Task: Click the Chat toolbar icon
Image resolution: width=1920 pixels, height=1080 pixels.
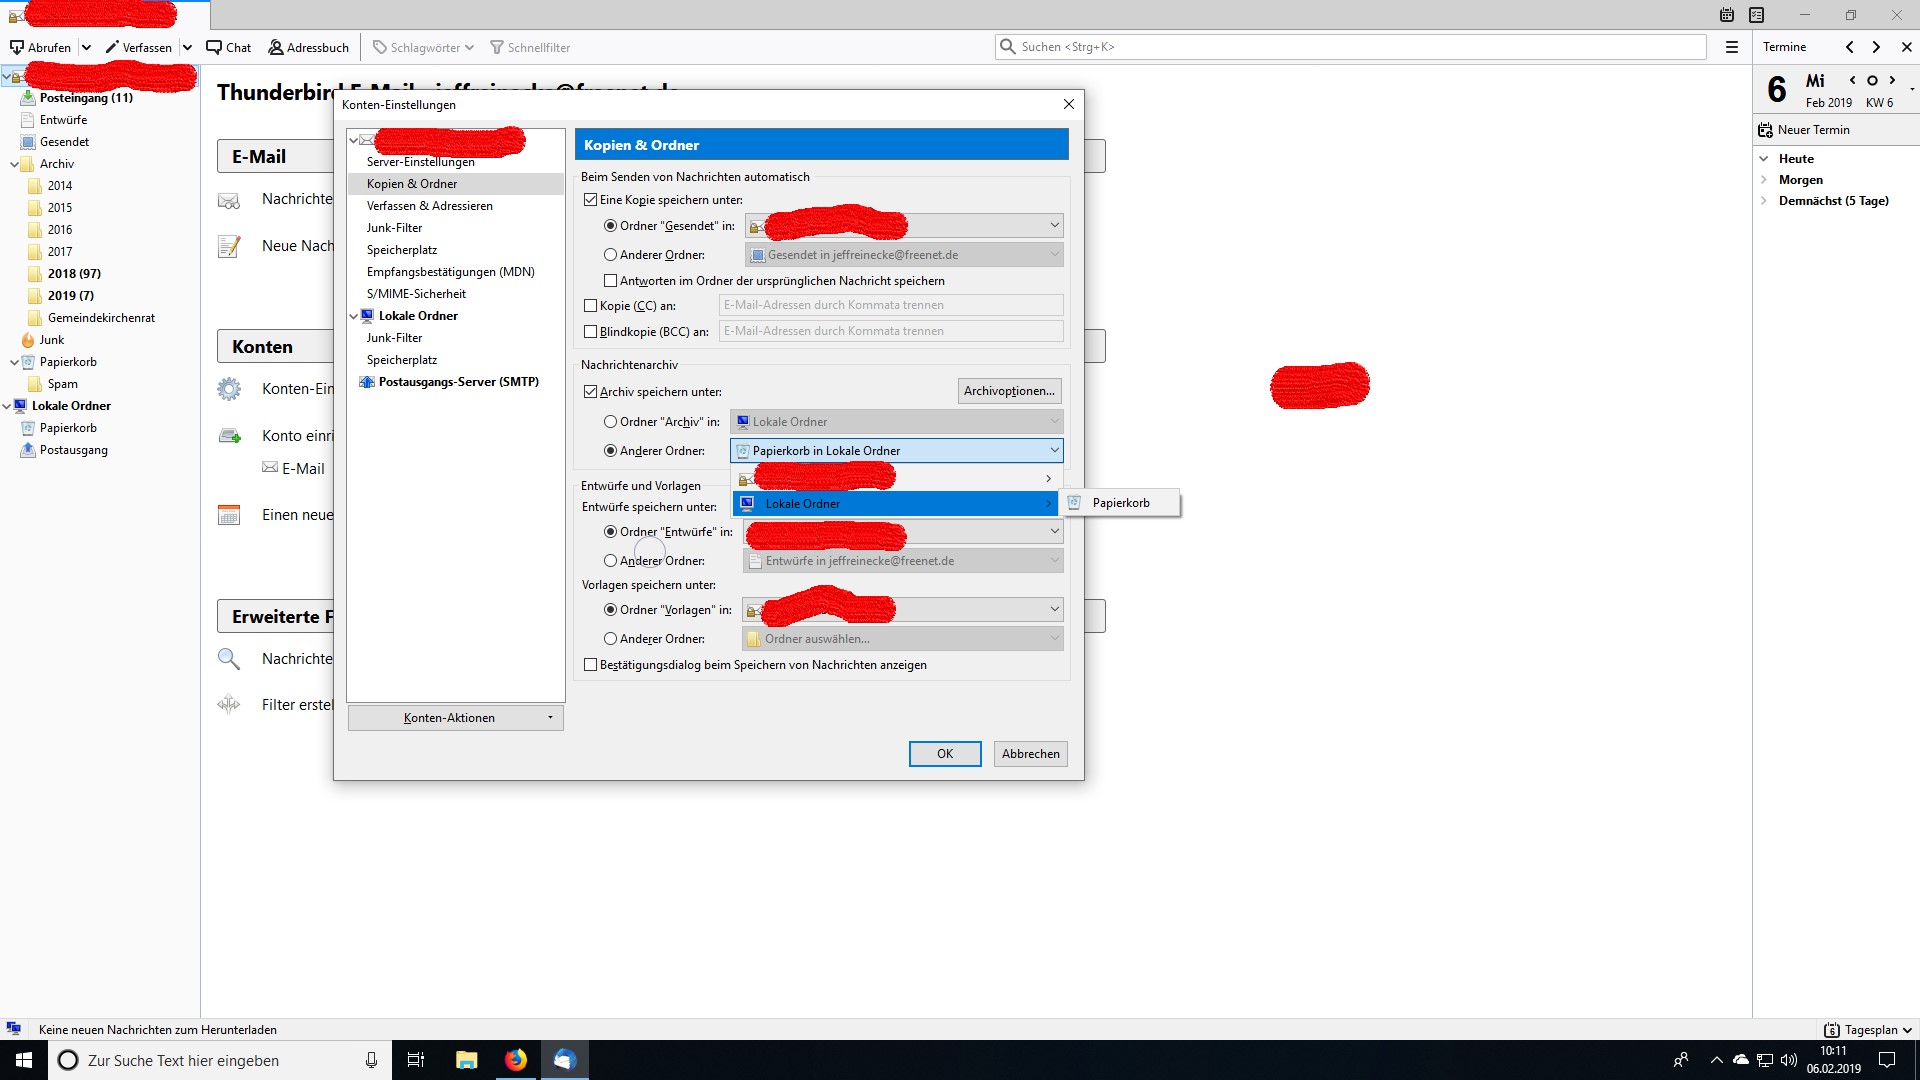Action: (214, 47)
